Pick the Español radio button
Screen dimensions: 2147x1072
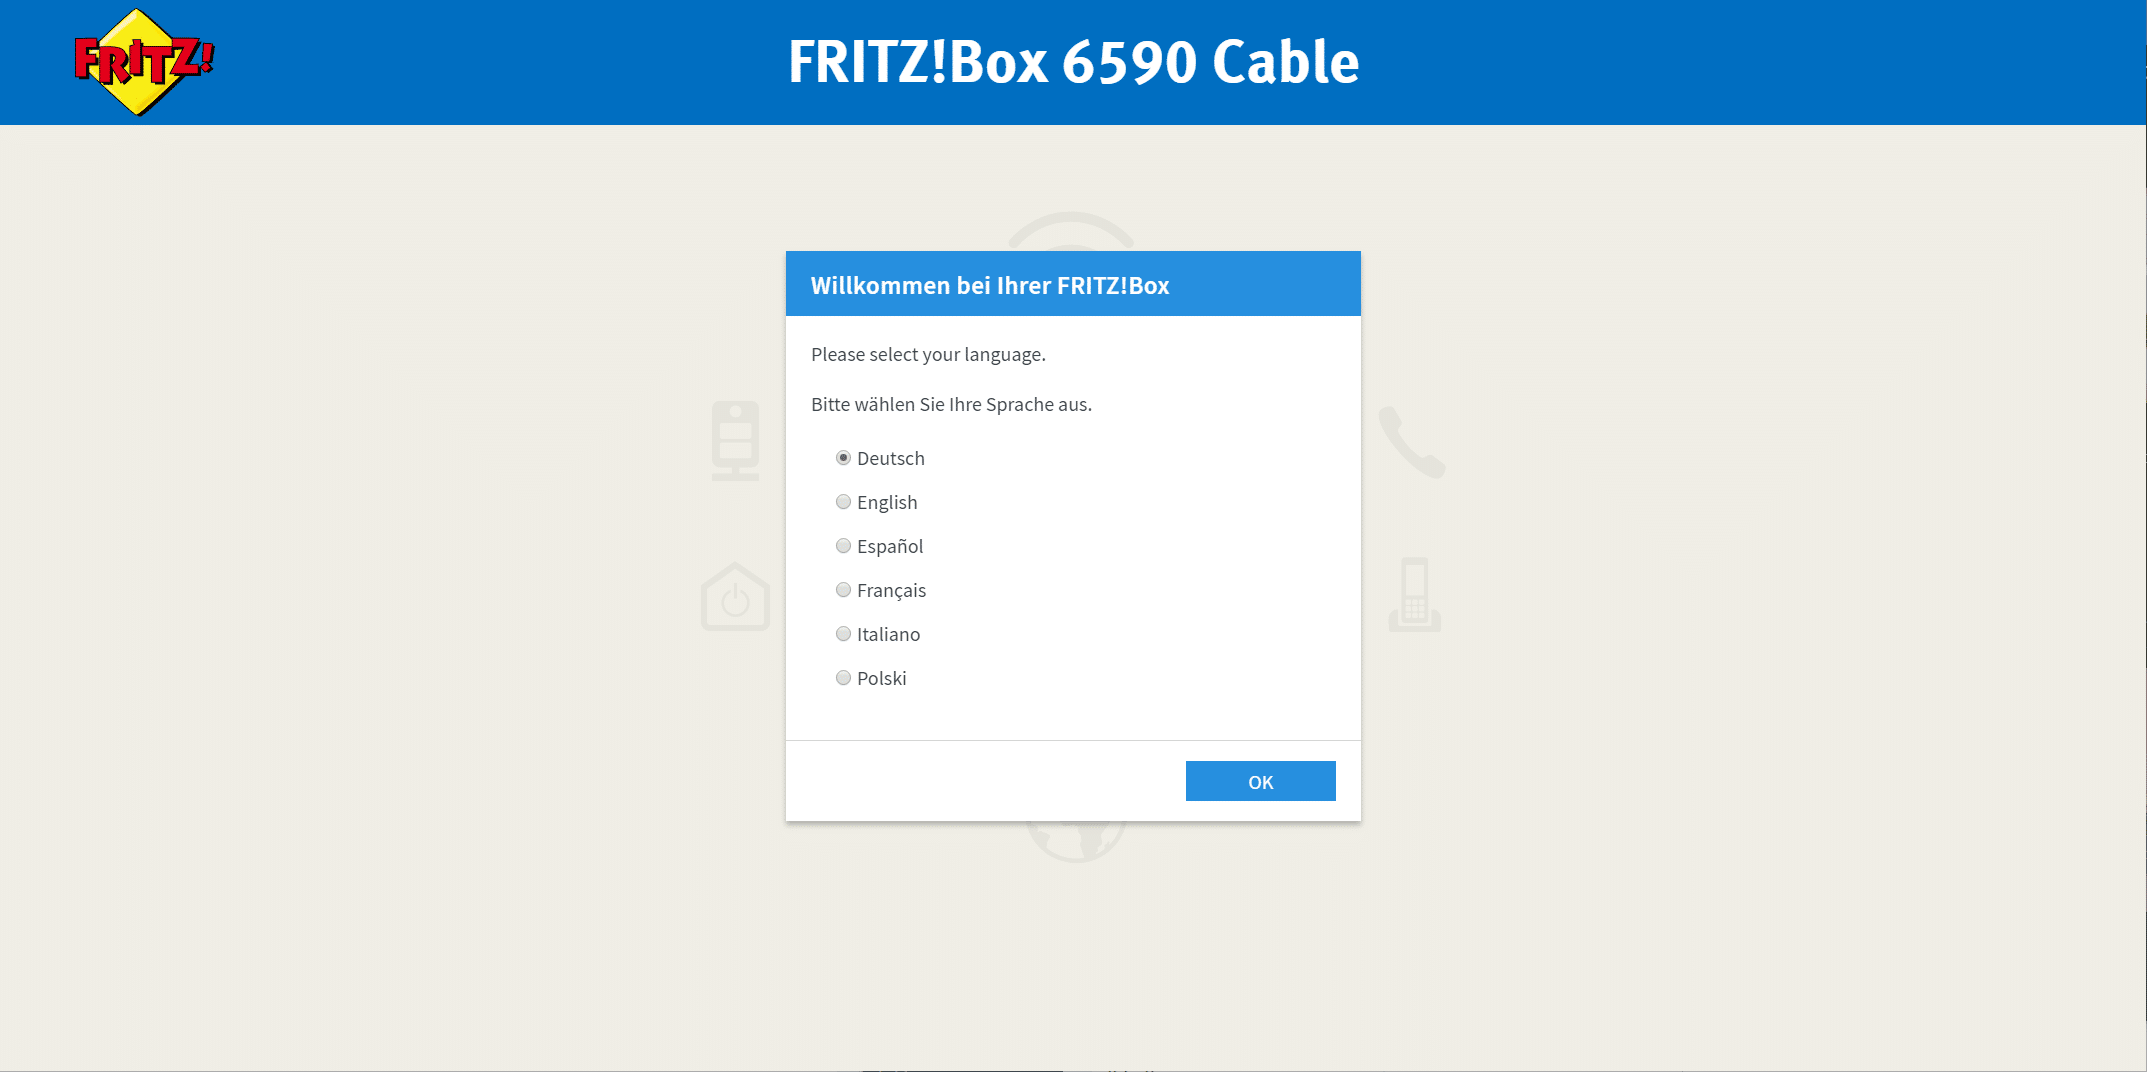(x=844, y=546)
